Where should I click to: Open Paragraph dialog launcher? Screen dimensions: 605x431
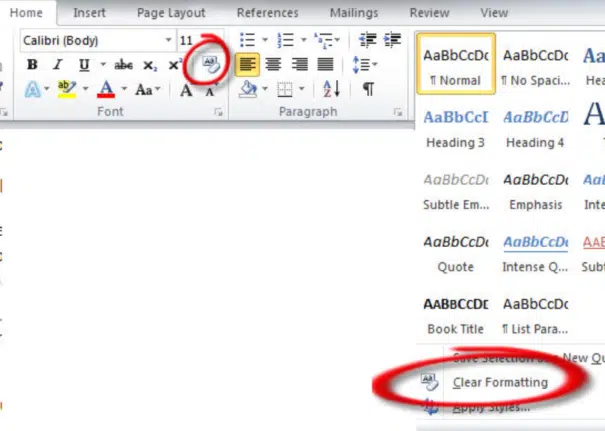coord(397,112)
